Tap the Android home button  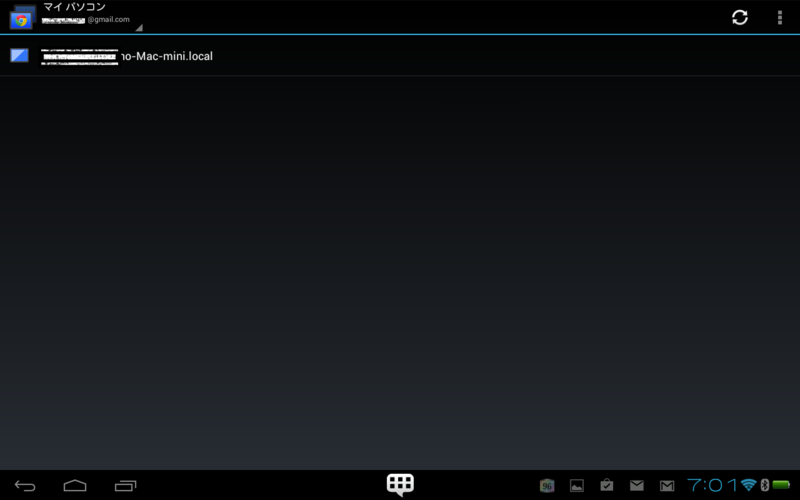tap(75, 486)
